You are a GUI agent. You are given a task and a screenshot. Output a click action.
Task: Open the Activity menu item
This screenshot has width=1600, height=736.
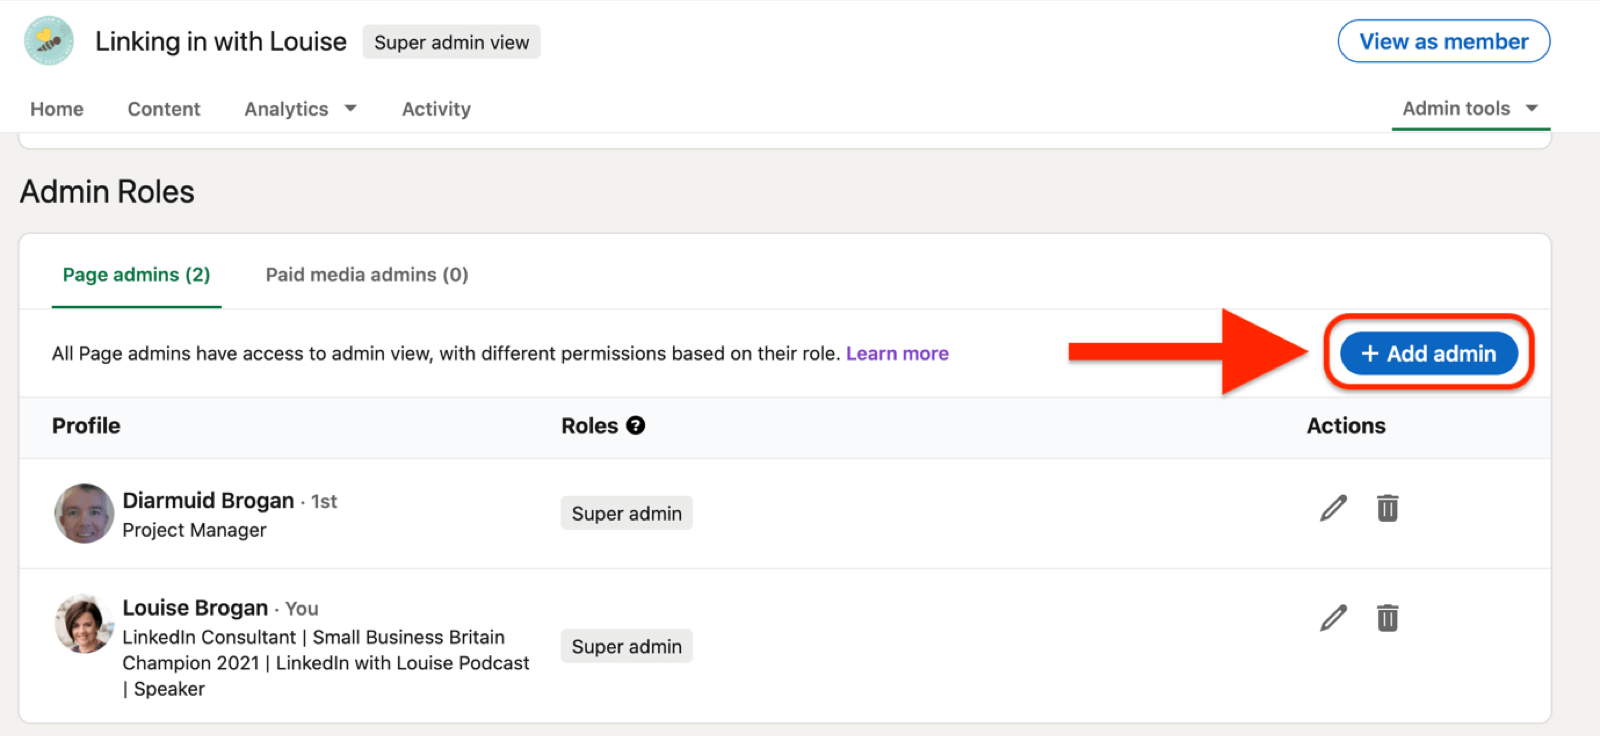click(436, 109)
